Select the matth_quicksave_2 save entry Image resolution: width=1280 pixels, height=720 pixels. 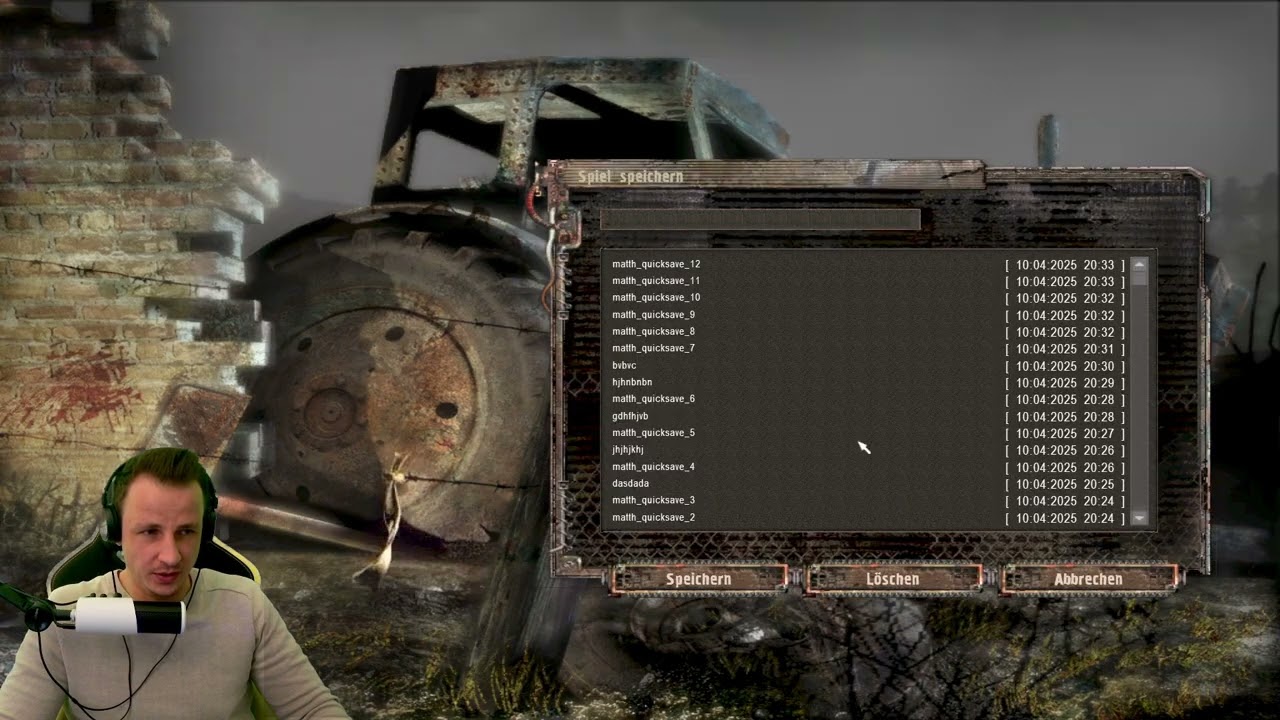867,518
